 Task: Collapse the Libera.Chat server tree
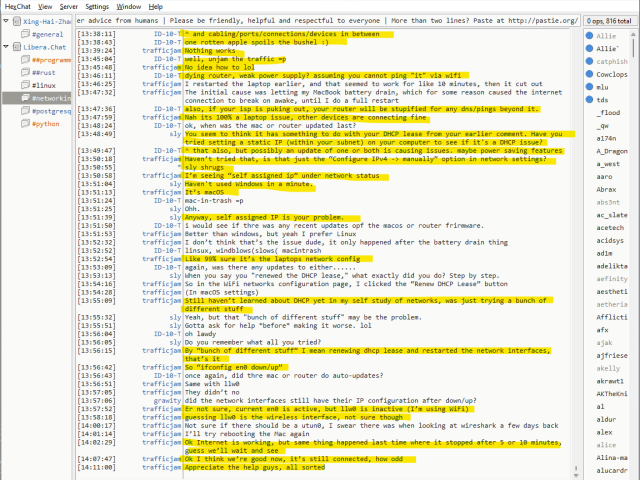click(6, 47)
